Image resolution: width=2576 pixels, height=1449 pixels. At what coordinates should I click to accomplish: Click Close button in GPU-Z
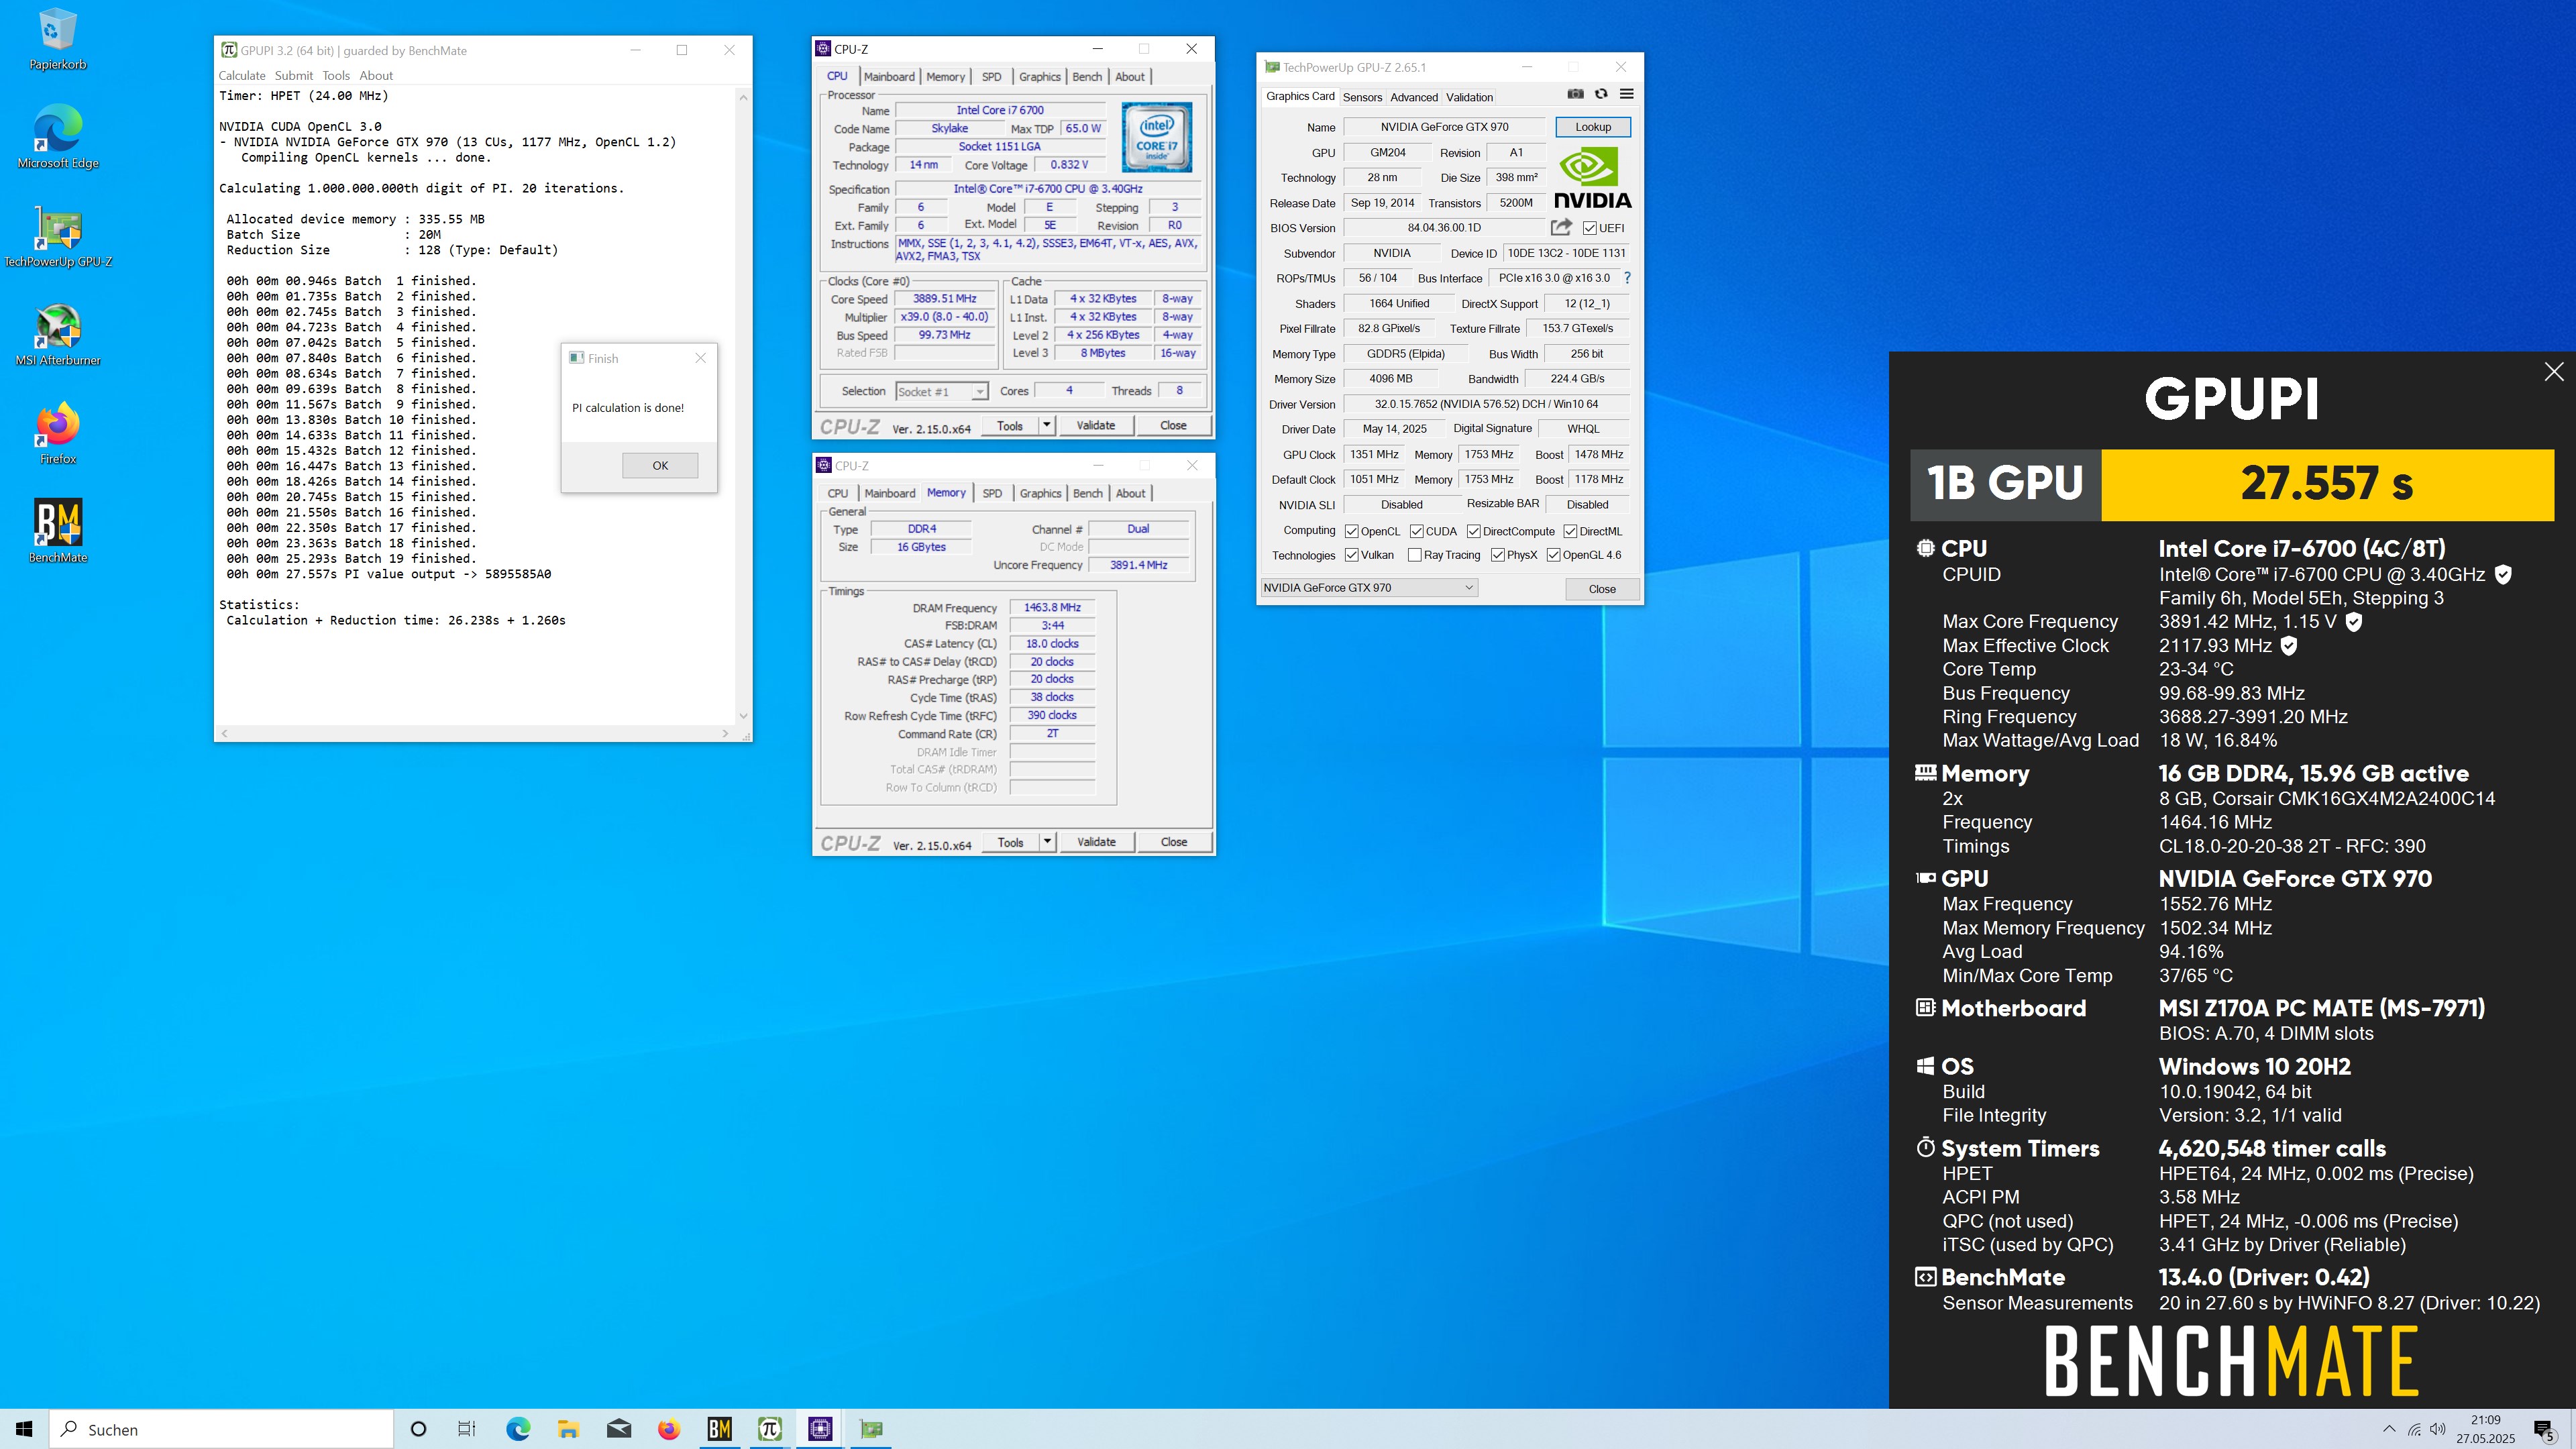pyautogui.click(x=1602, y=589)
